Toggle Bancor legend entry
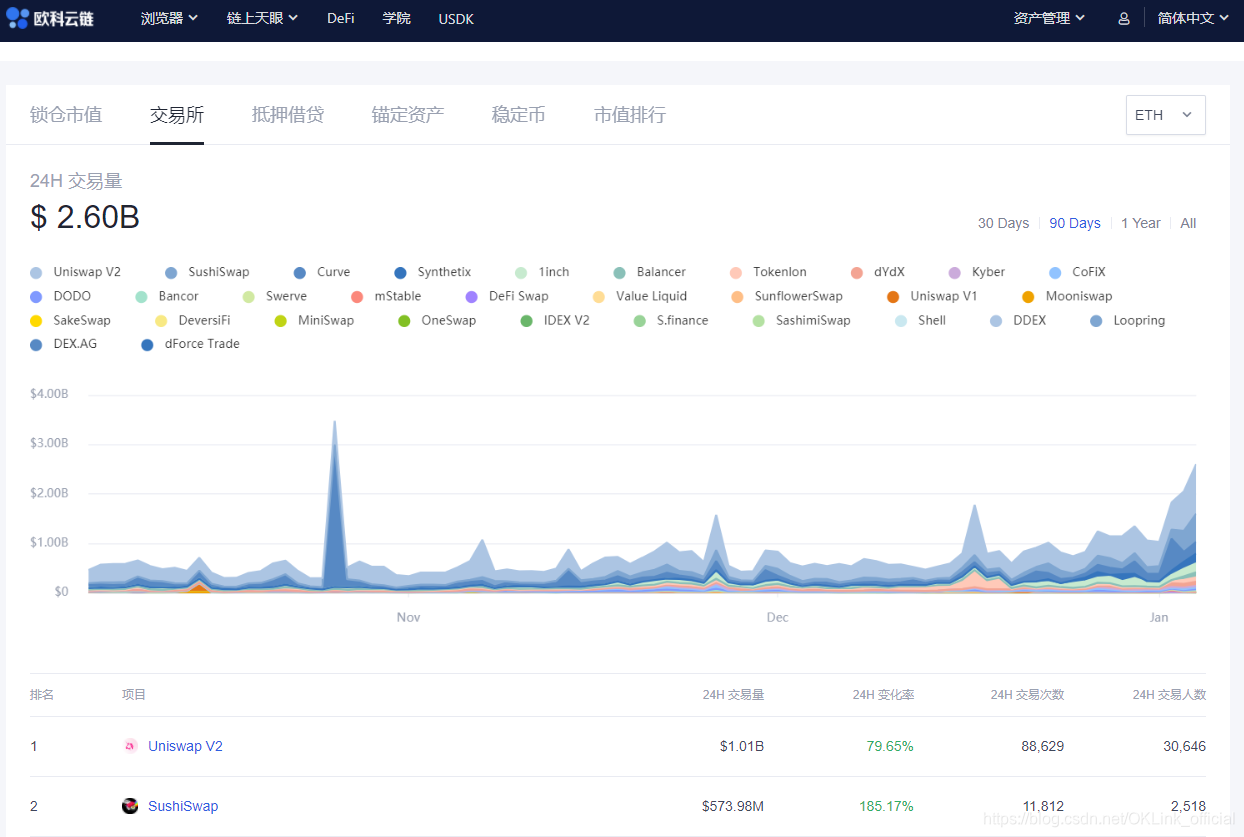This screenshot has height=837, width=1244. pyautogui.click(x=167, y=296)
